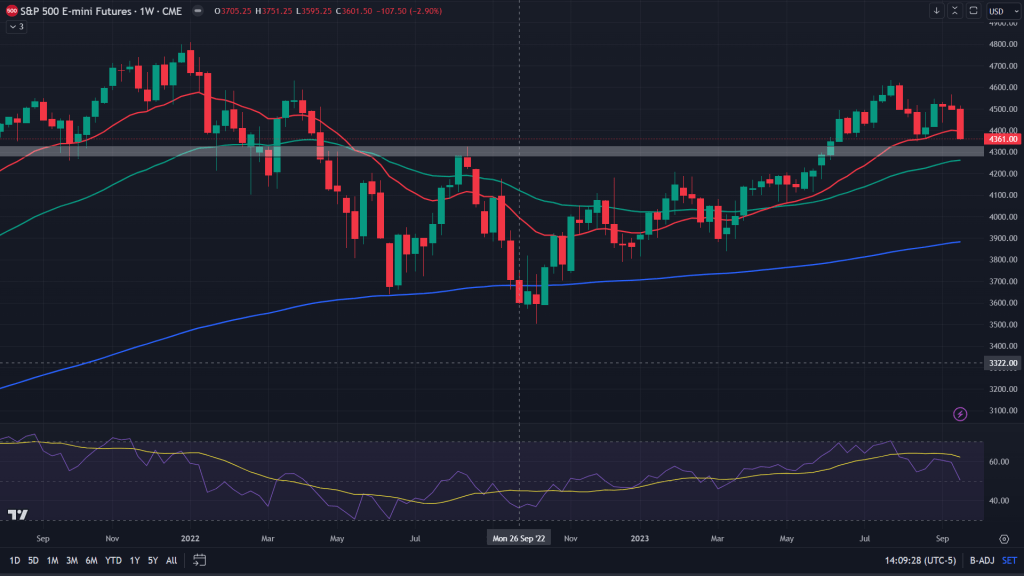Click the download arrow icon at top right
This screenshot has width=1024, height=576.
tap(937, 11)
